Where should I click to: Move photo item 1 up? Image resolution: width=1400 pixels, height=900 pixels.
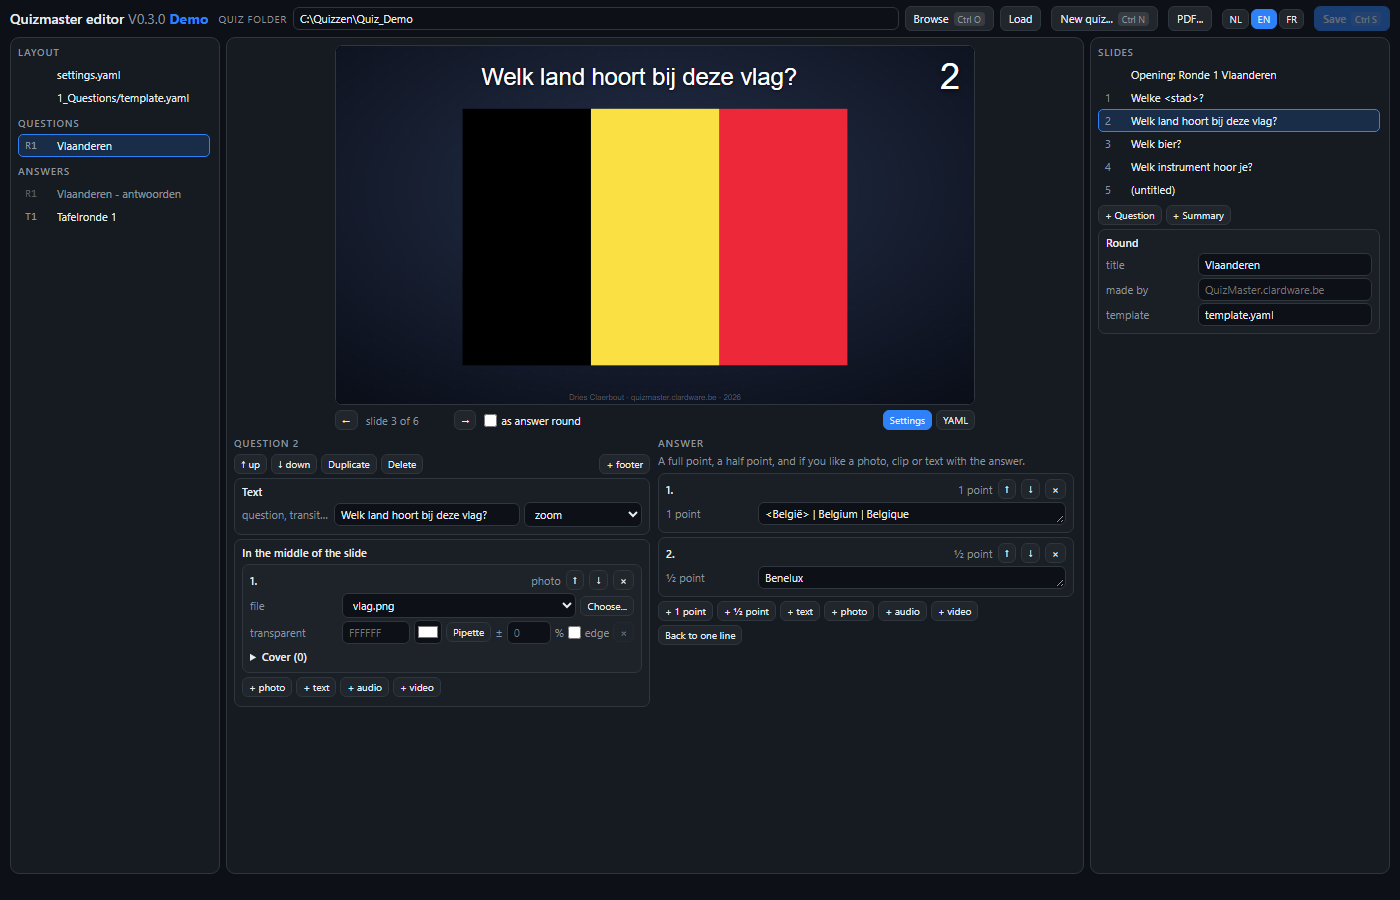point(575,581)
